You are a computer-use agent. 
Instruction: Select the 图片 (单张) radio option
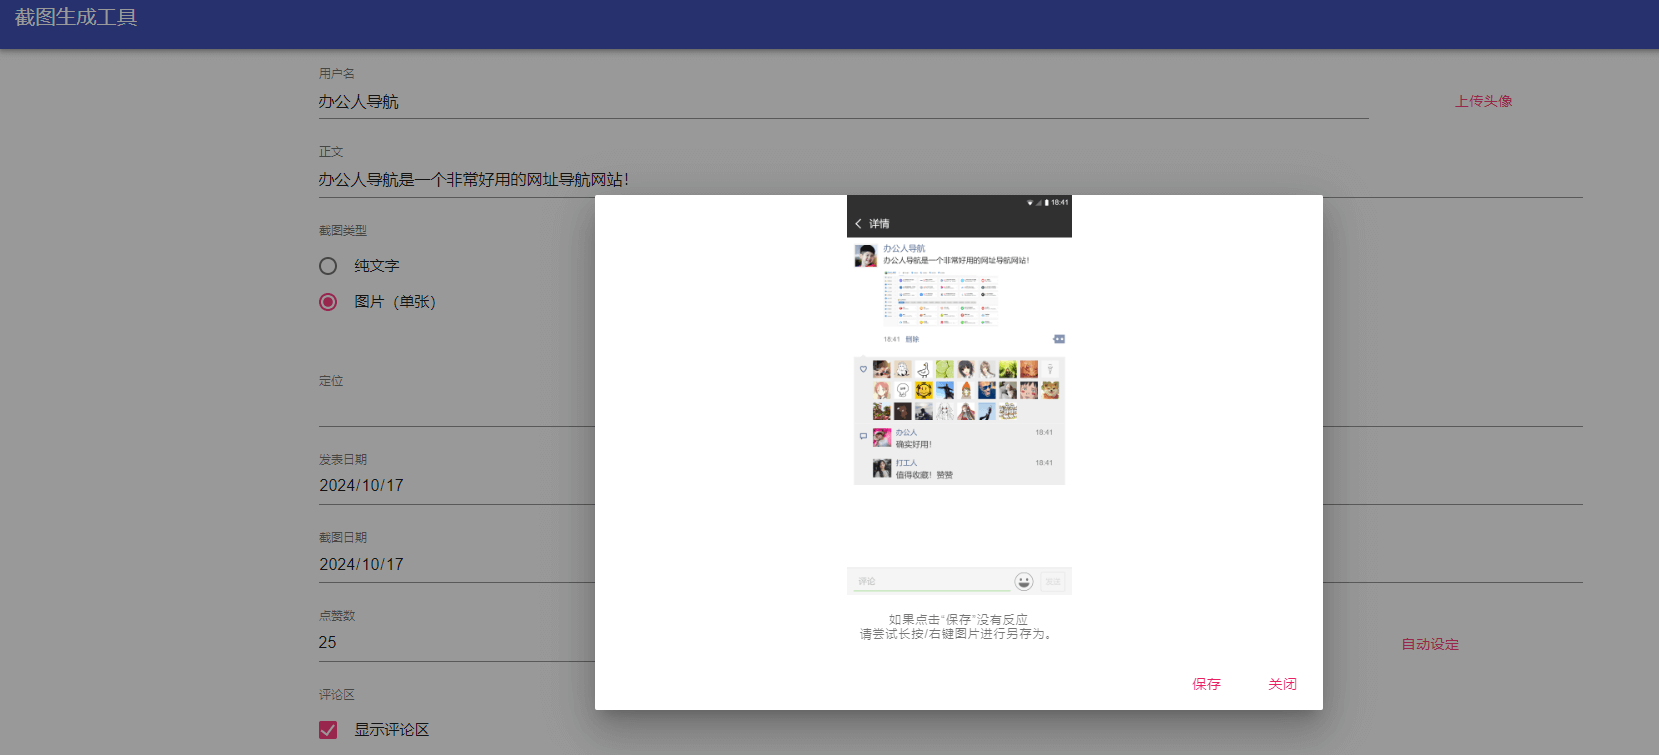coord(328,302)
